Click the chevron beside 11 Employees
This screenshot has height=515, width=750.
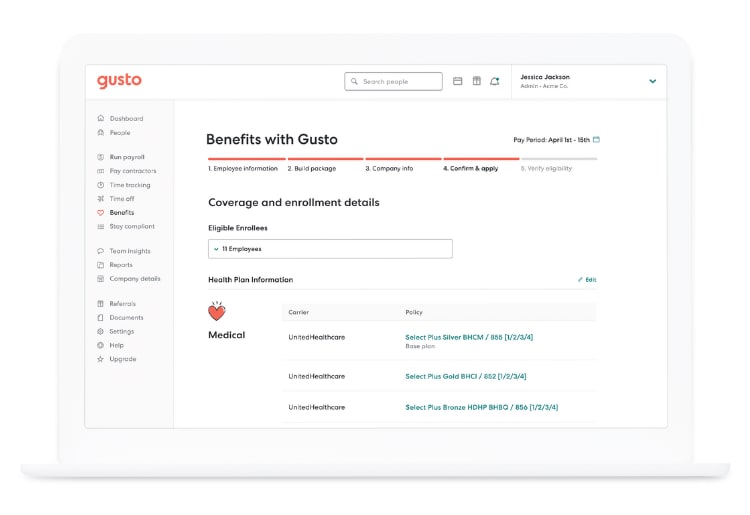pos(216,249)
